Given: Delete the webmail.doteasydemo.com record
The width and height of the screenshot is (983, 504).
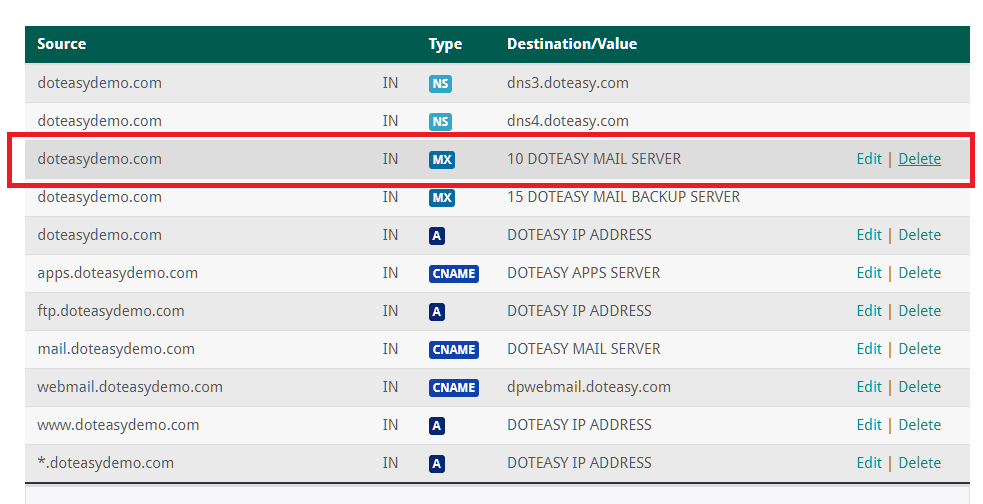Looking at the screenshot, I should 919,387.
